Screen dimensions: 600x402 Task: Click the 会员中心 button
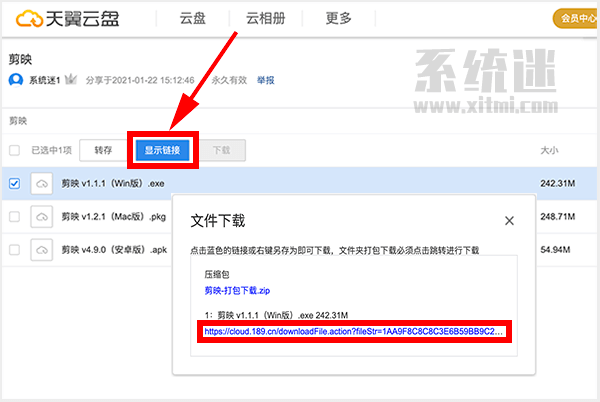click(x=576, y=18)
